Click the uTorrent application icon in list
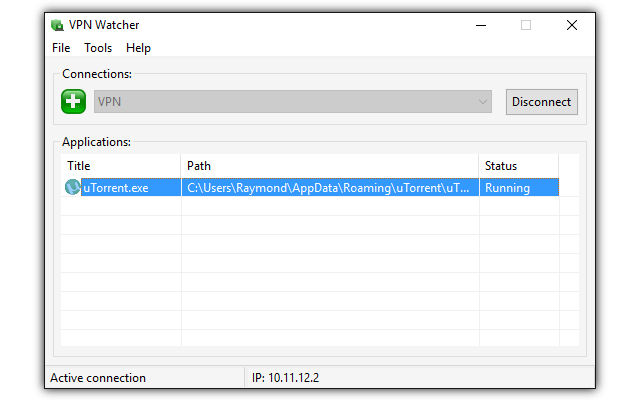This screenshot has height=400, width=640. 72,187
